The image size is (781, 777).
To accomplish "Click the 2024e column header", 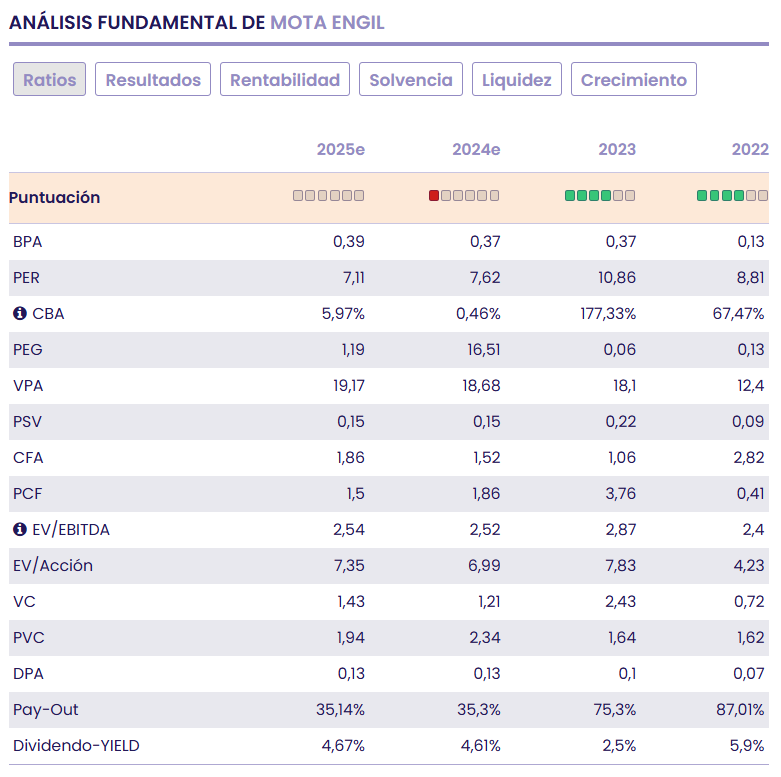I will tap(476, 150).
